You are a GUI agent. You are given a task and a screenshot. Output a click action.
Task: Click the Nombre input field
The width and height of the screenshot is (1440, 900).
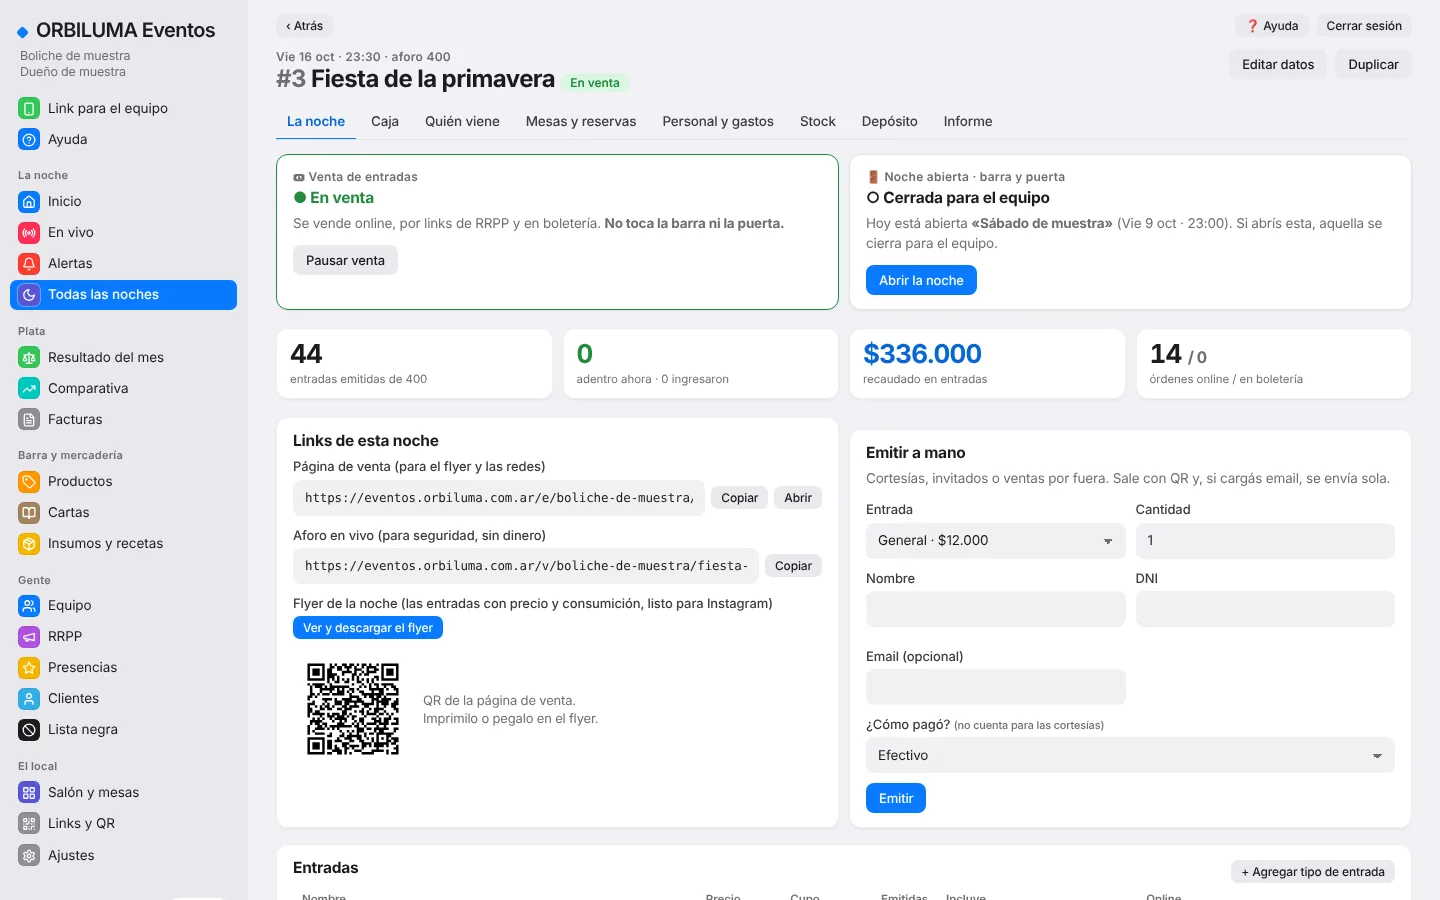pos(995,609)
